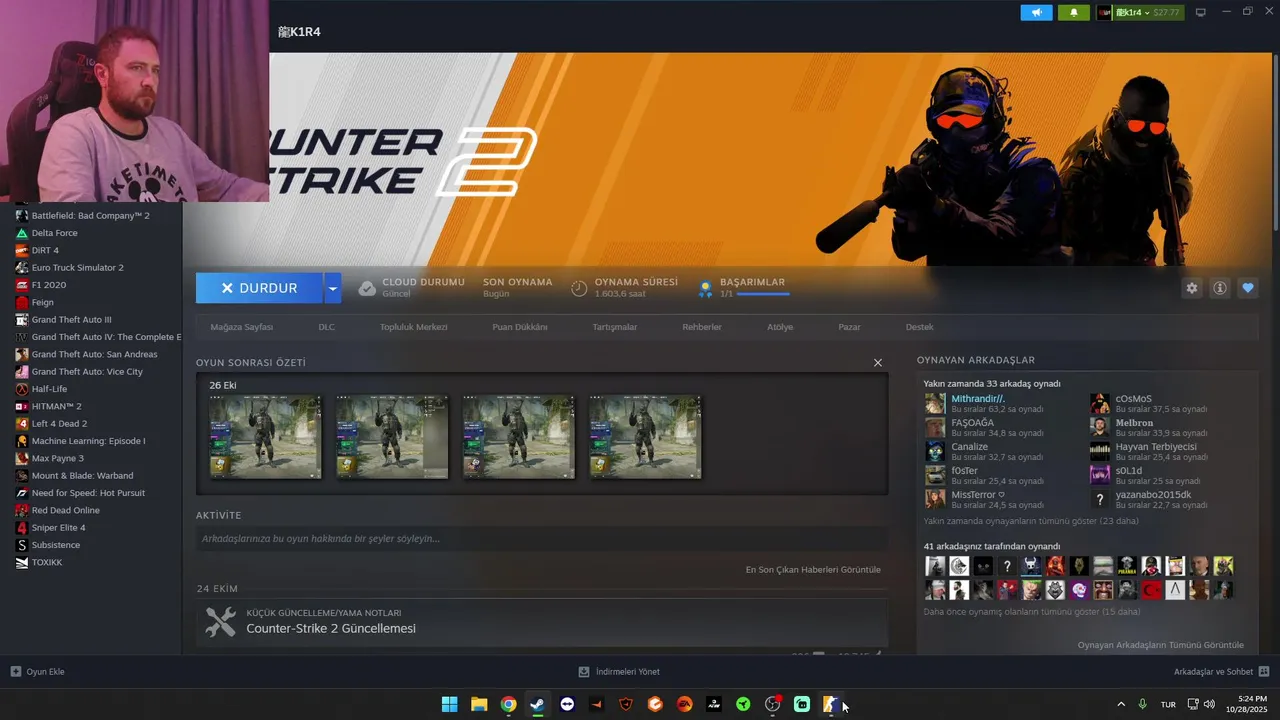The height and width of the screenshot is (720, 1280).
Task: Select Feign in the library list
Action: tap(42, 302)
